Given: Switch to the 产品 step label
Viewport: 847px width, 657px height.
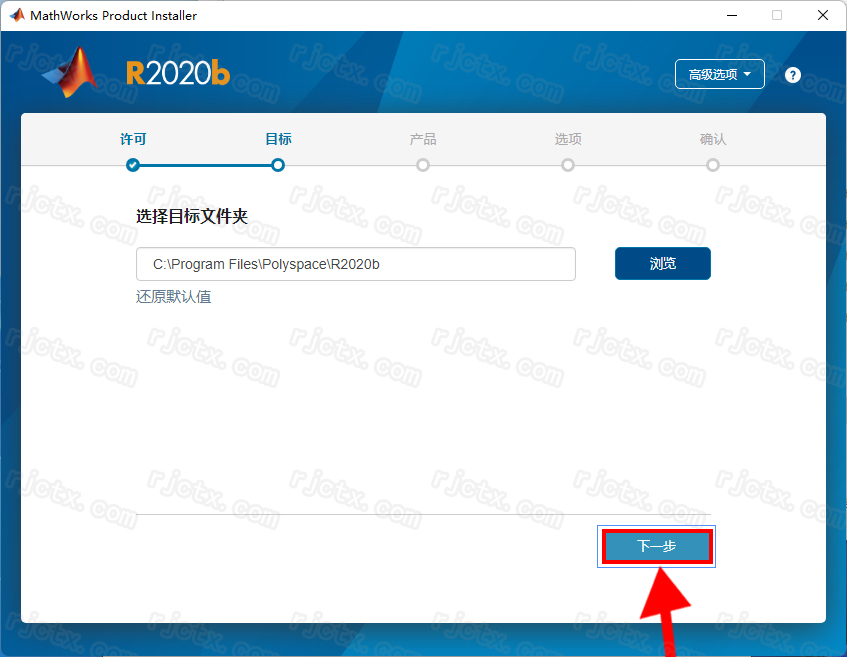Looking at the screenshot, I should (x=423, y=140).
